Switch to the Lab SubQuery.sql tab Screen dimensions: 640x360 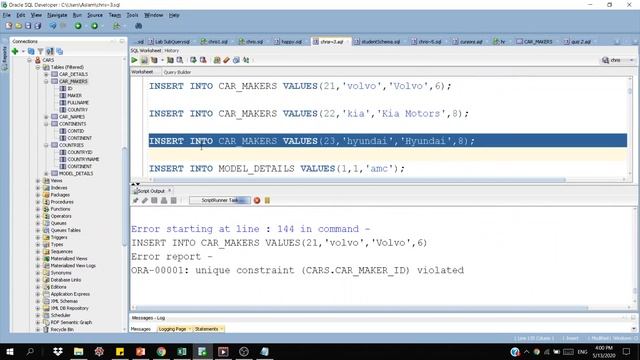click(169, 42)
